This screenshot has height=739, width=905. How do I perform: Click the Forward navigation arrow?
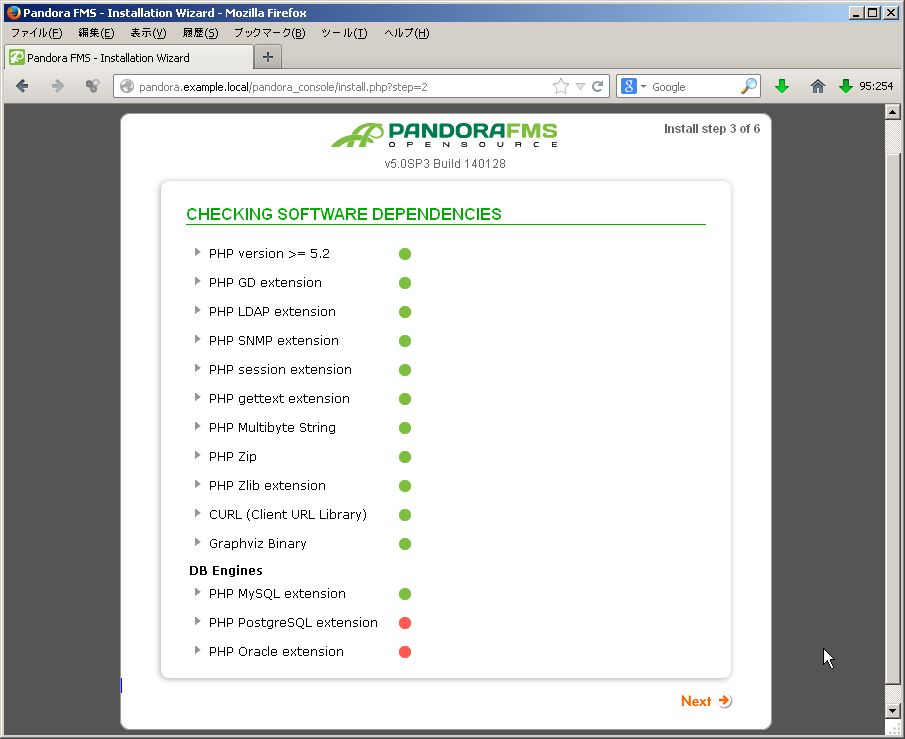[58, 87]
